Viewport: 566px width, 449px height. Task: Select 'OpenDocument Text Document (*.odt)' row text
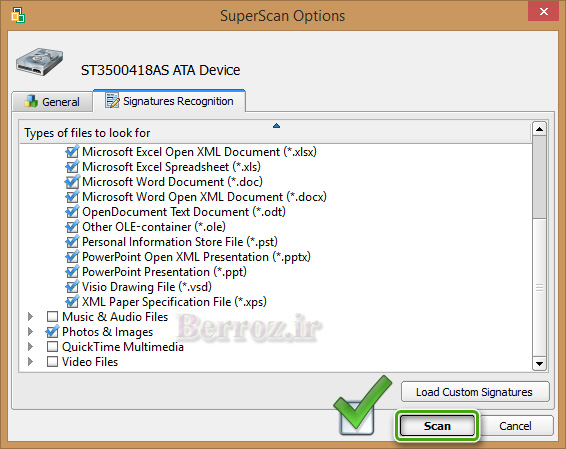pos(184,212)
